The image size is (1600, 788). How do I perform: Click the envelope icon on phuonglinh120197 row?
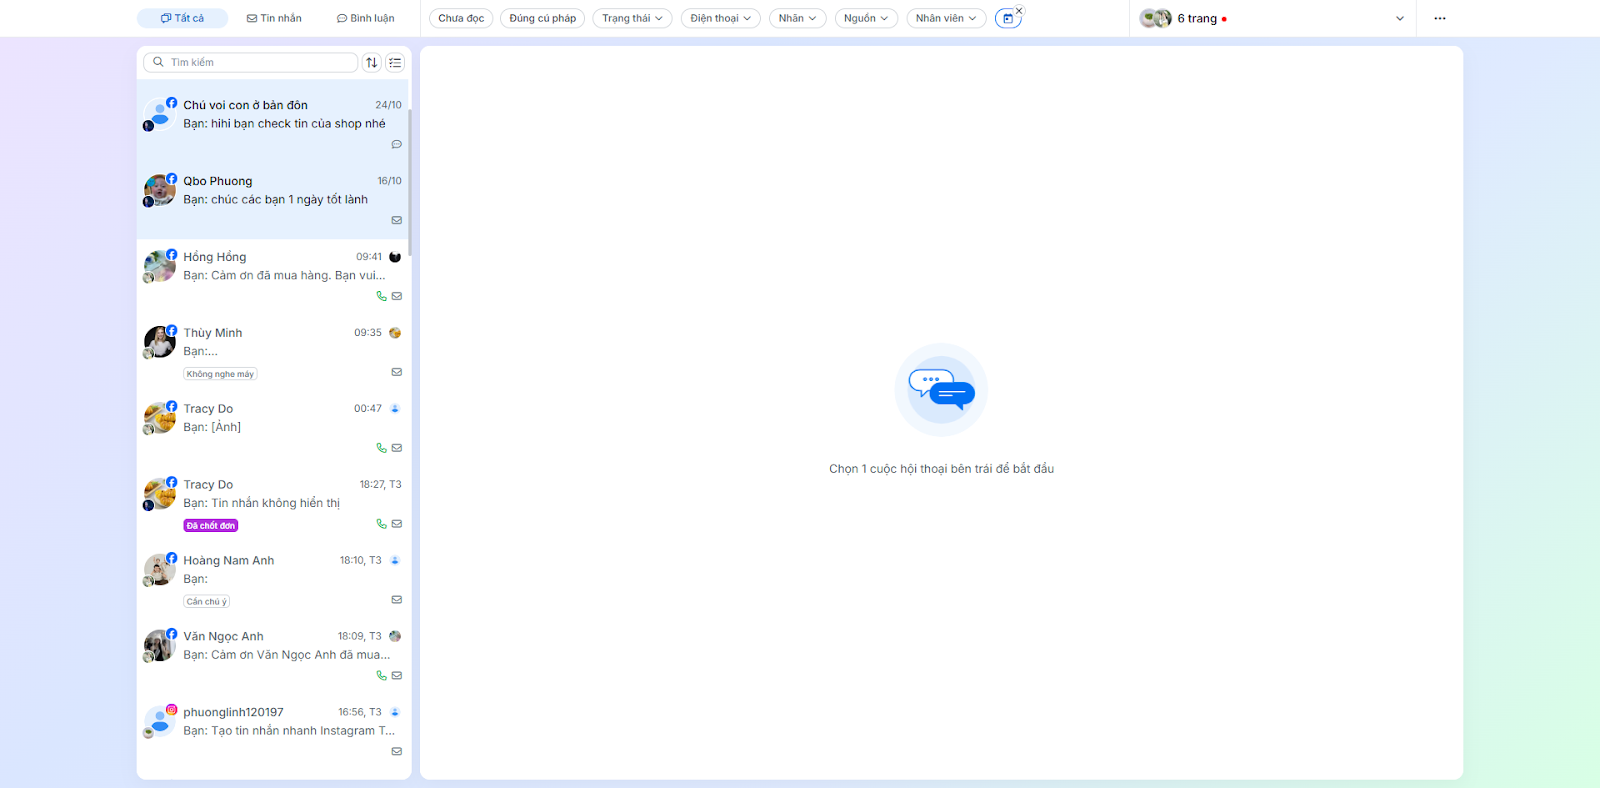coord(397,751)
